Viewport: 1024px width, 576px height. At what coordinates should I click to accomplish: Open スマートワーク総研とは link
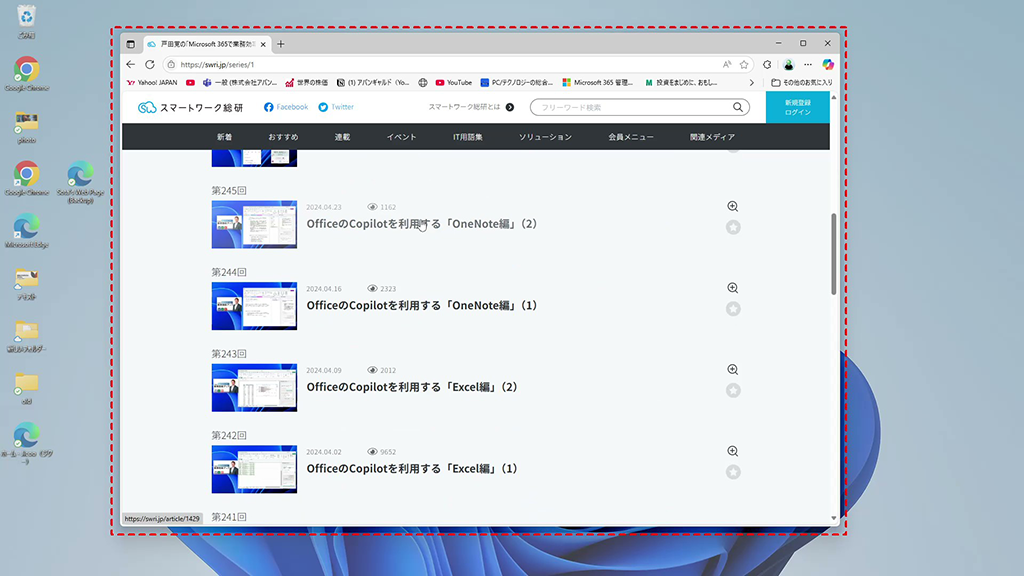(x=472, y=107)
